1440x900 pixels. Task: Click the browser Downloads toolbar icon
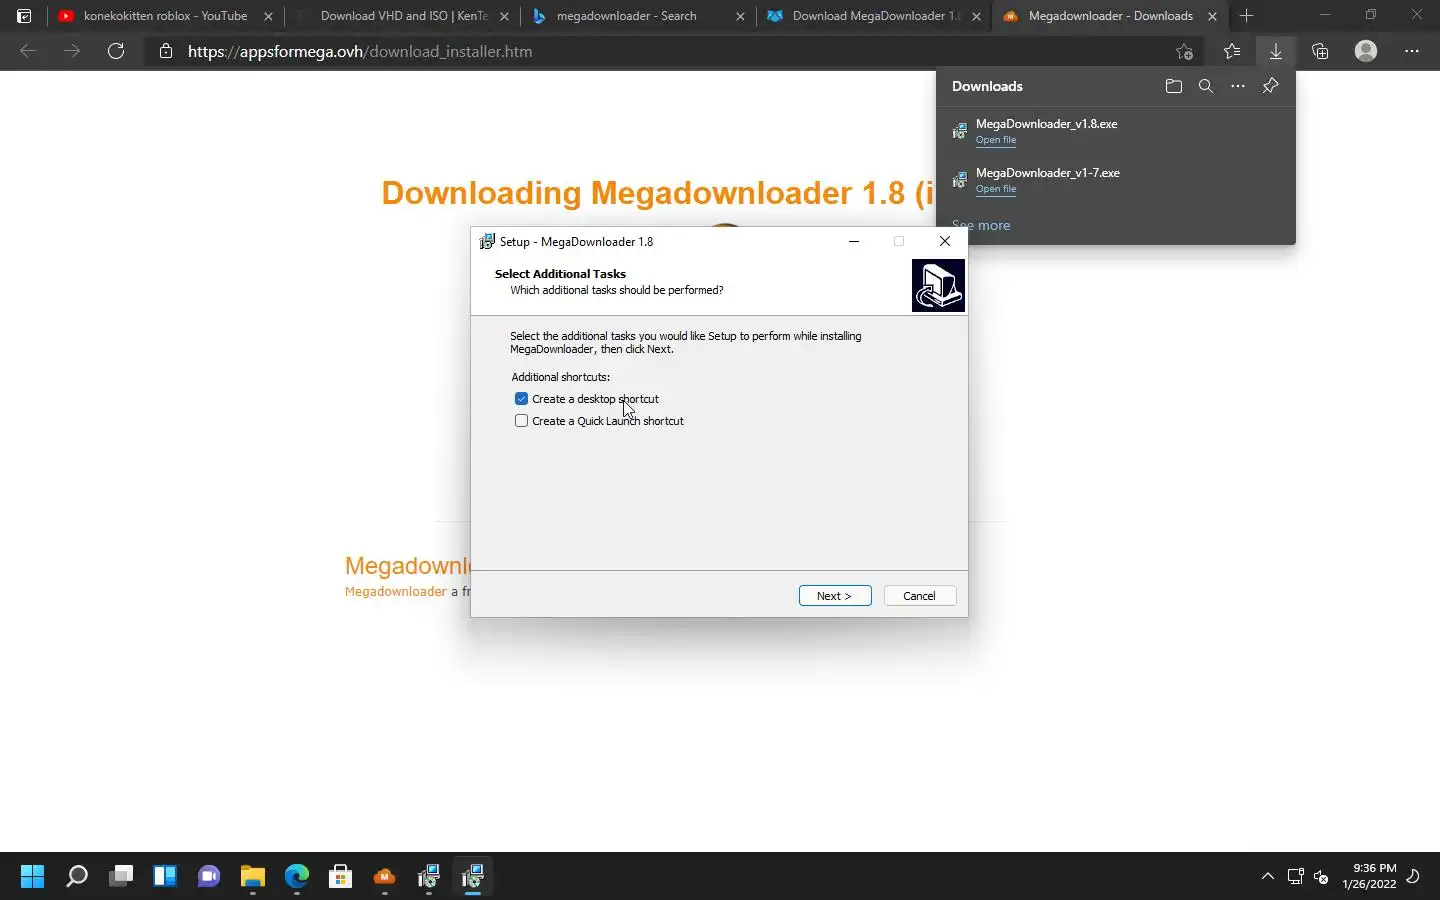click(1276, 51)
